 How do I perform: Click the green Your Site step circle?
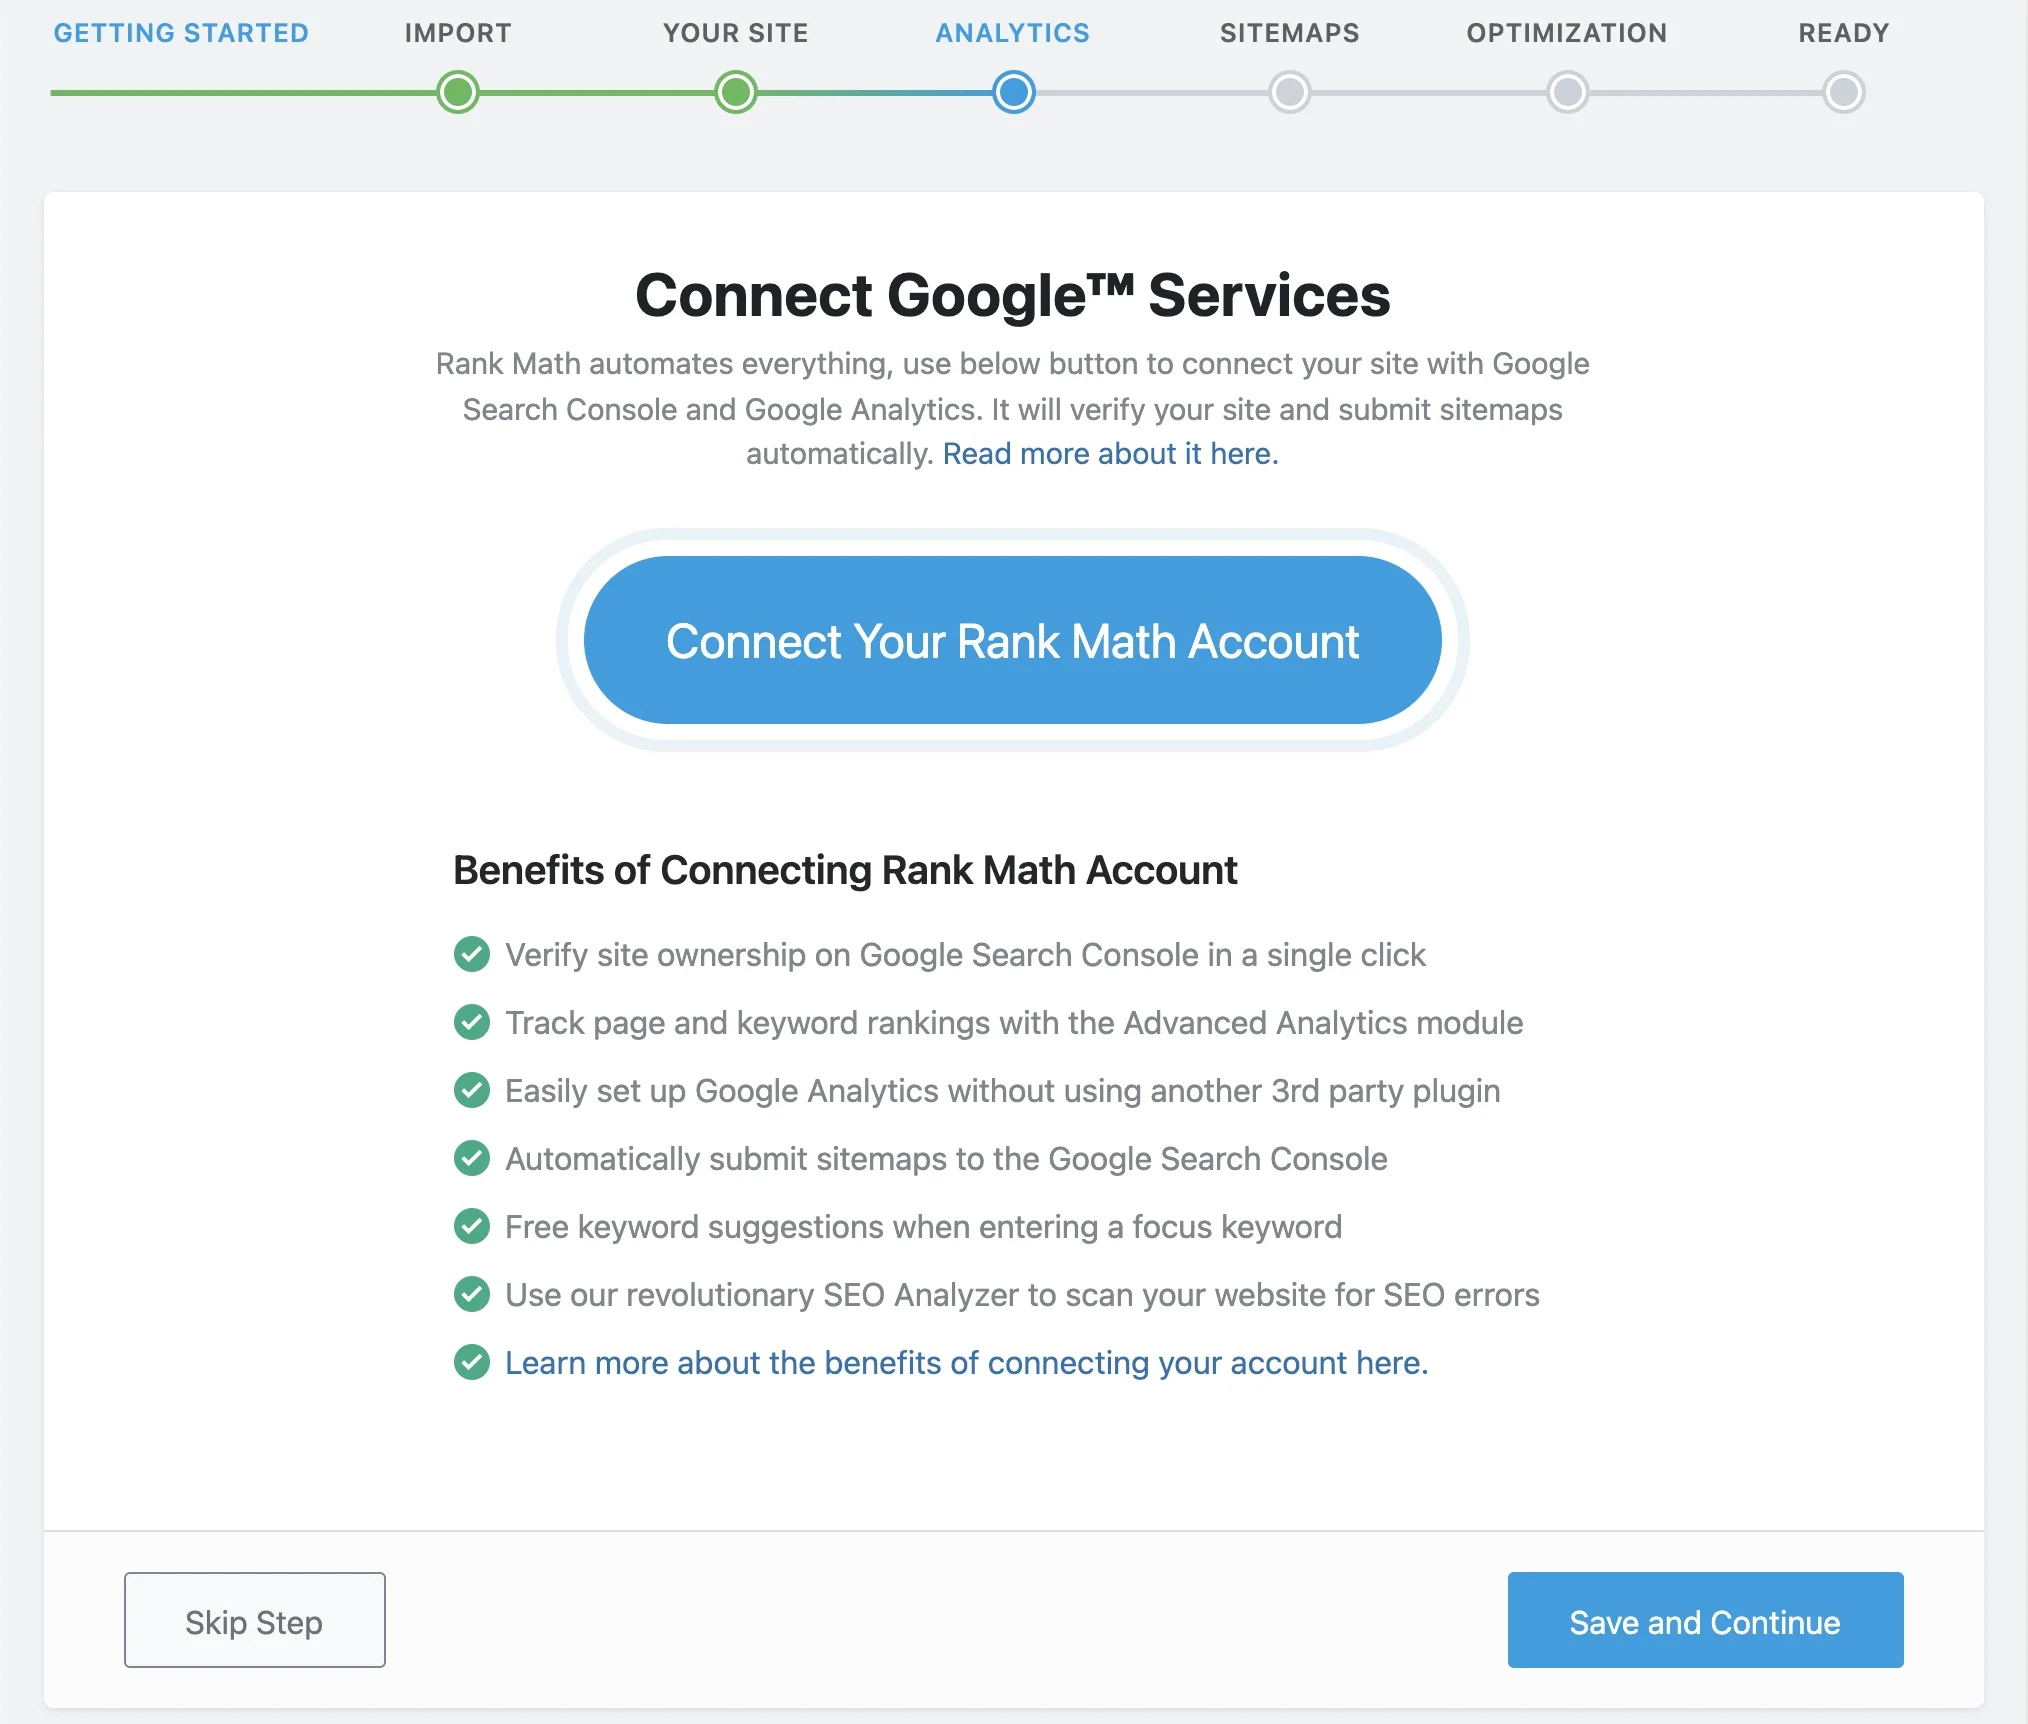coord(736,93)
